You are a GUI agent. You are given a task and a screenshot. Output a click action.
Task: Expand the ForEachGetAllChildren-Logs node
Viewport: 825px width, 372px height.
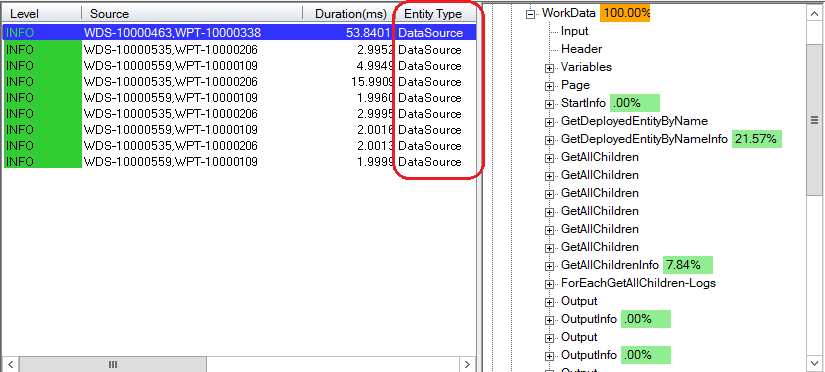tap(549, 284)
